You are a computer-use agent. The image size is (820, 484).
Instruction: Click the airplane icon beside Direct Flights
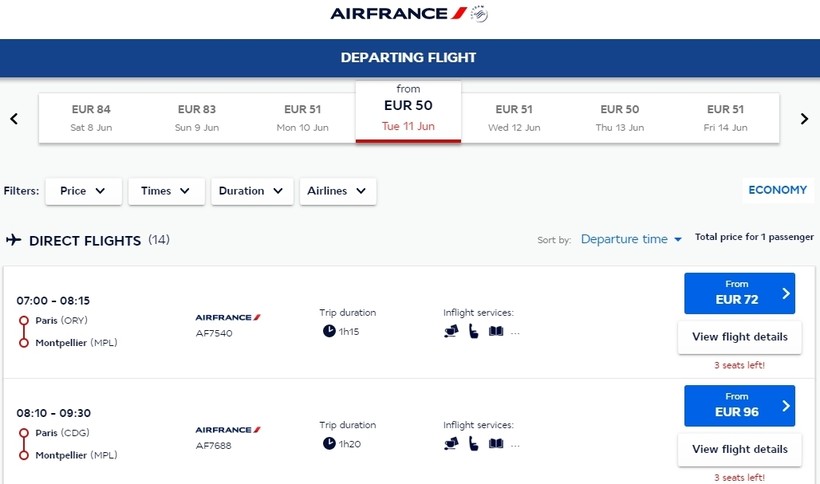pos(14,240)
